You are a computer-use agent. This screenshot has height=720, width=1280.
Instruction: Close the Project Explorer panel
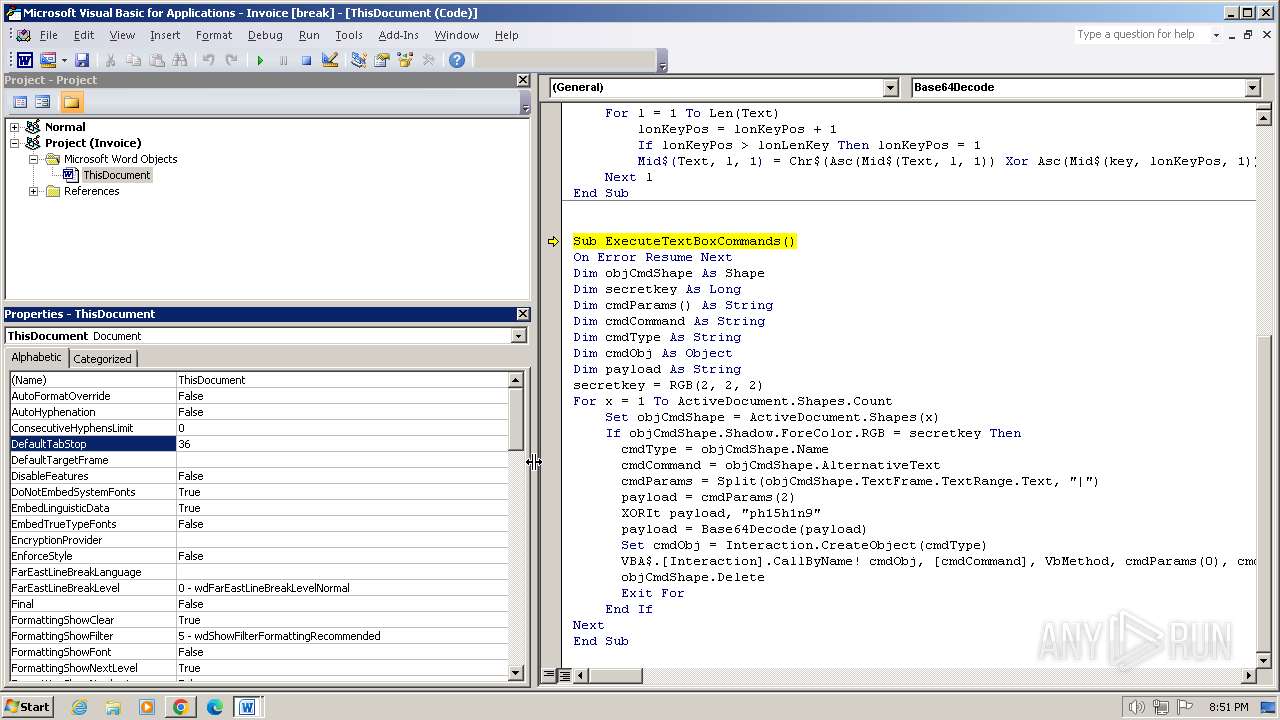(523, 80)
